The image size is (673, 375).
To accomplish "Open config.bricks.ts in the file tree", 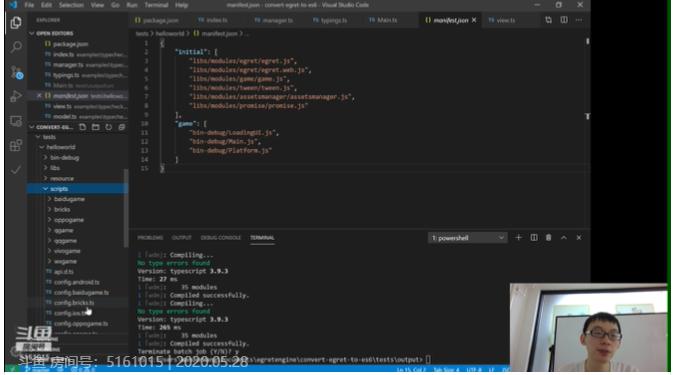I will [74, 303].
